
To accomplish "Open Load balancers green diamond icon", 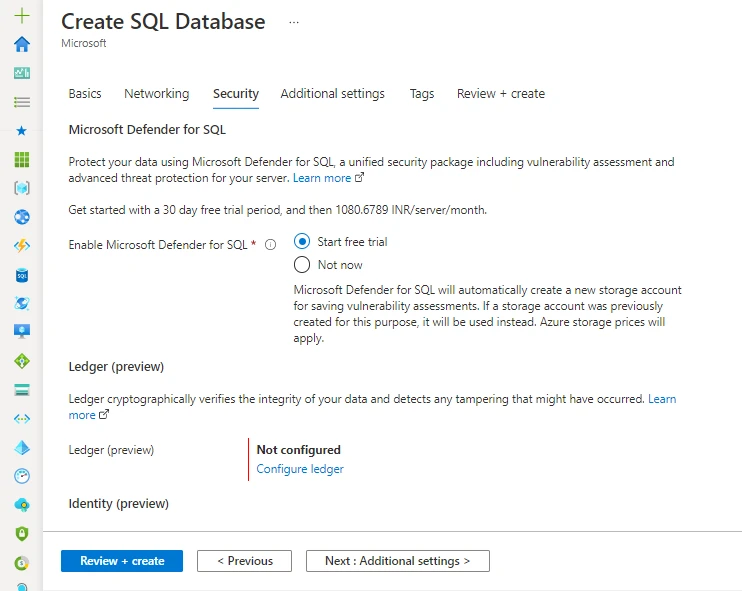I will point(22,361).
